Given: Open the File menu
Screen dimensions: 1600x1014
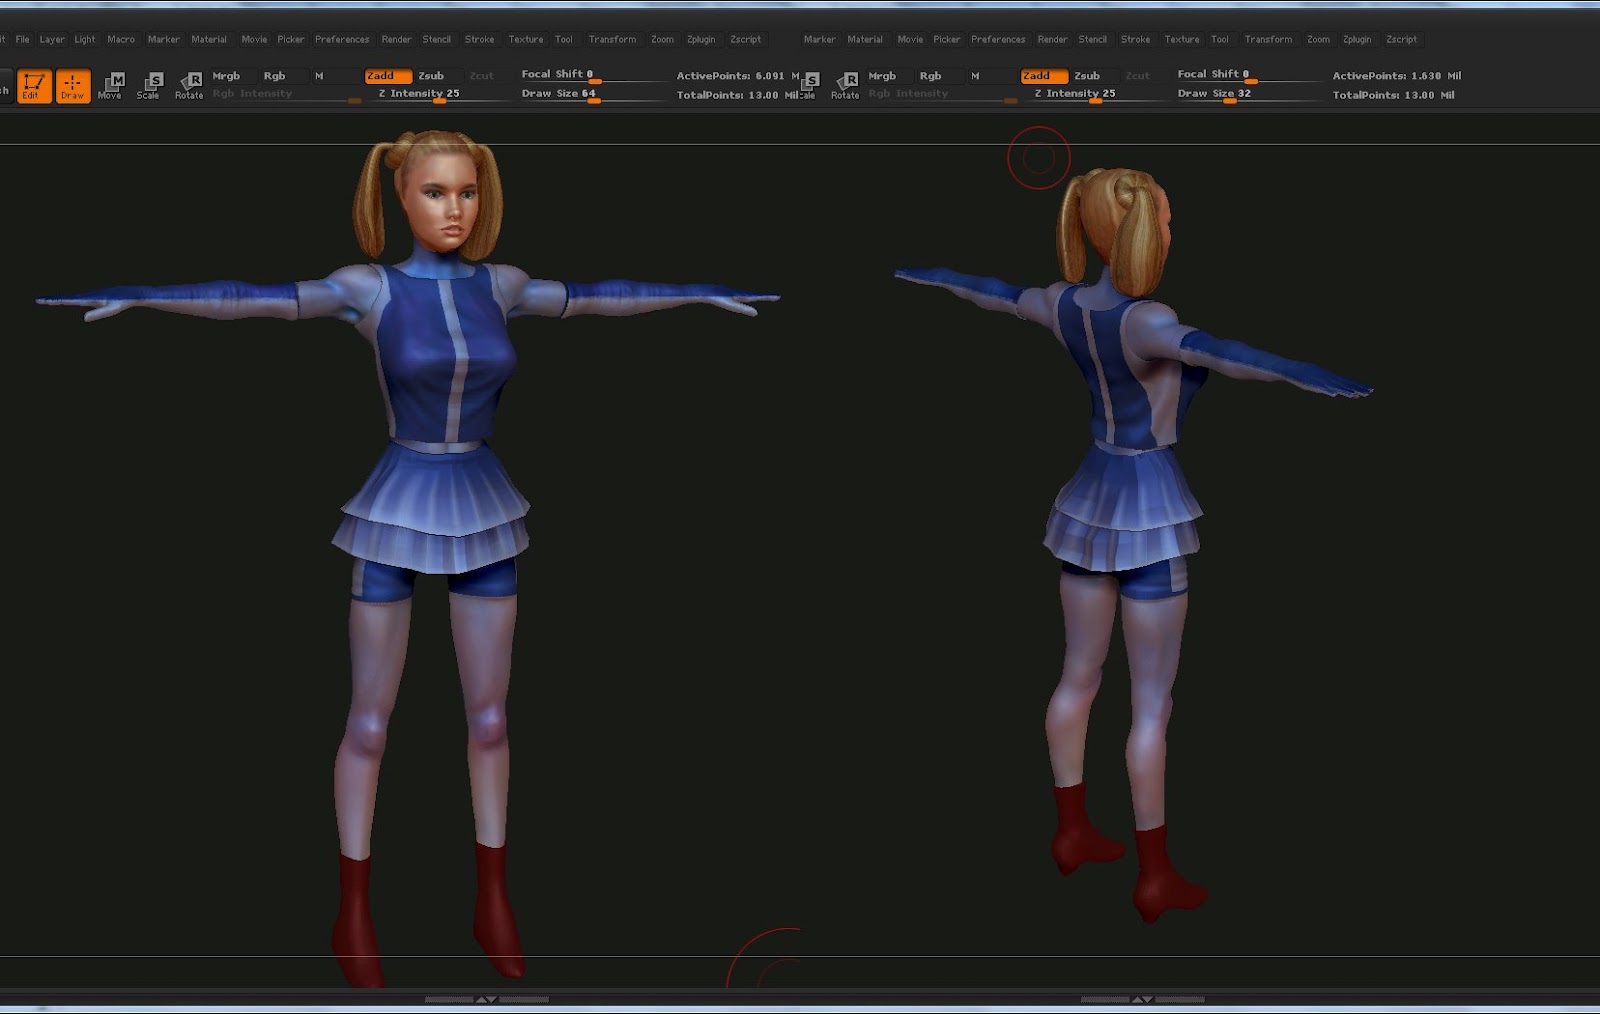Looking at the screenshot, I should [22, 40].
